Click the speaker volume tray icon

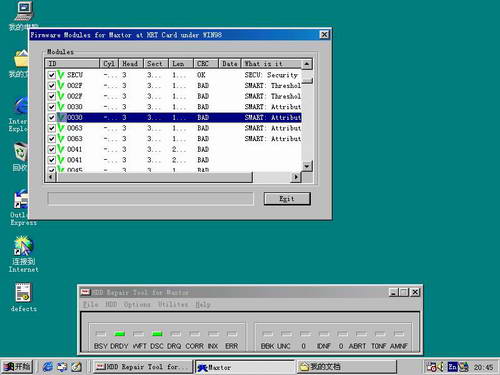[x=440, y=367]
